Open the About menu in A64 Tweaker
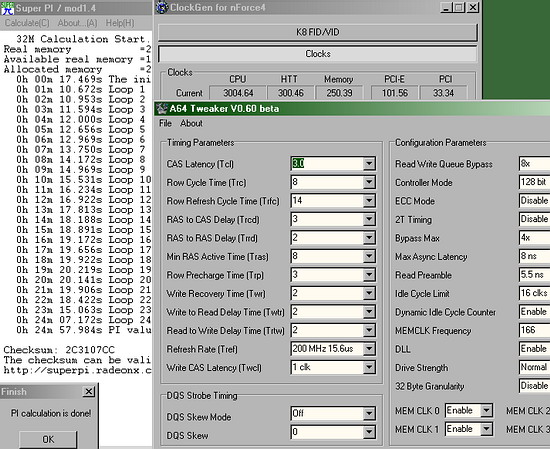The image size is (550, 449). click(x=191, y=123)
